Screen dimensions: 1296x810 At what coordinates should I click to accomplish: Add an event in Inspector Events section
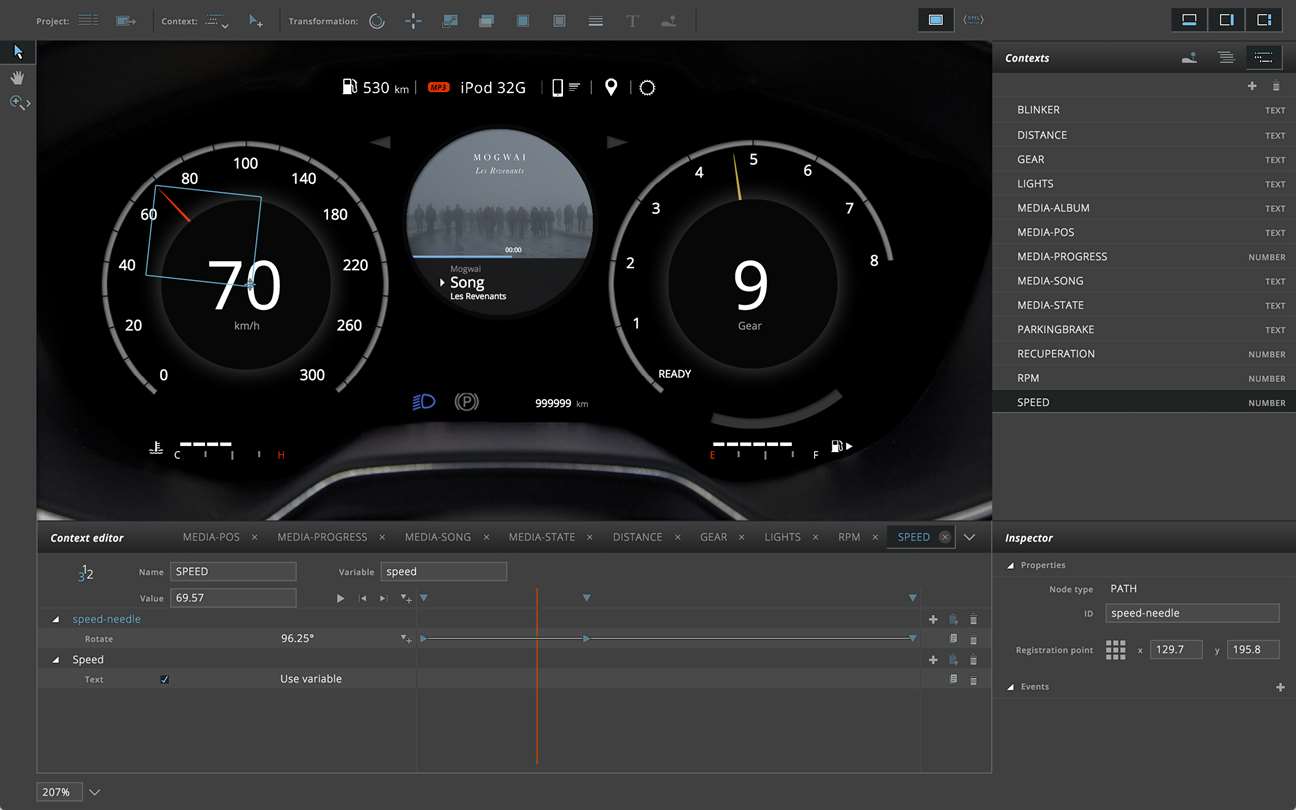pyautogui.click(x=1280, y=687)
